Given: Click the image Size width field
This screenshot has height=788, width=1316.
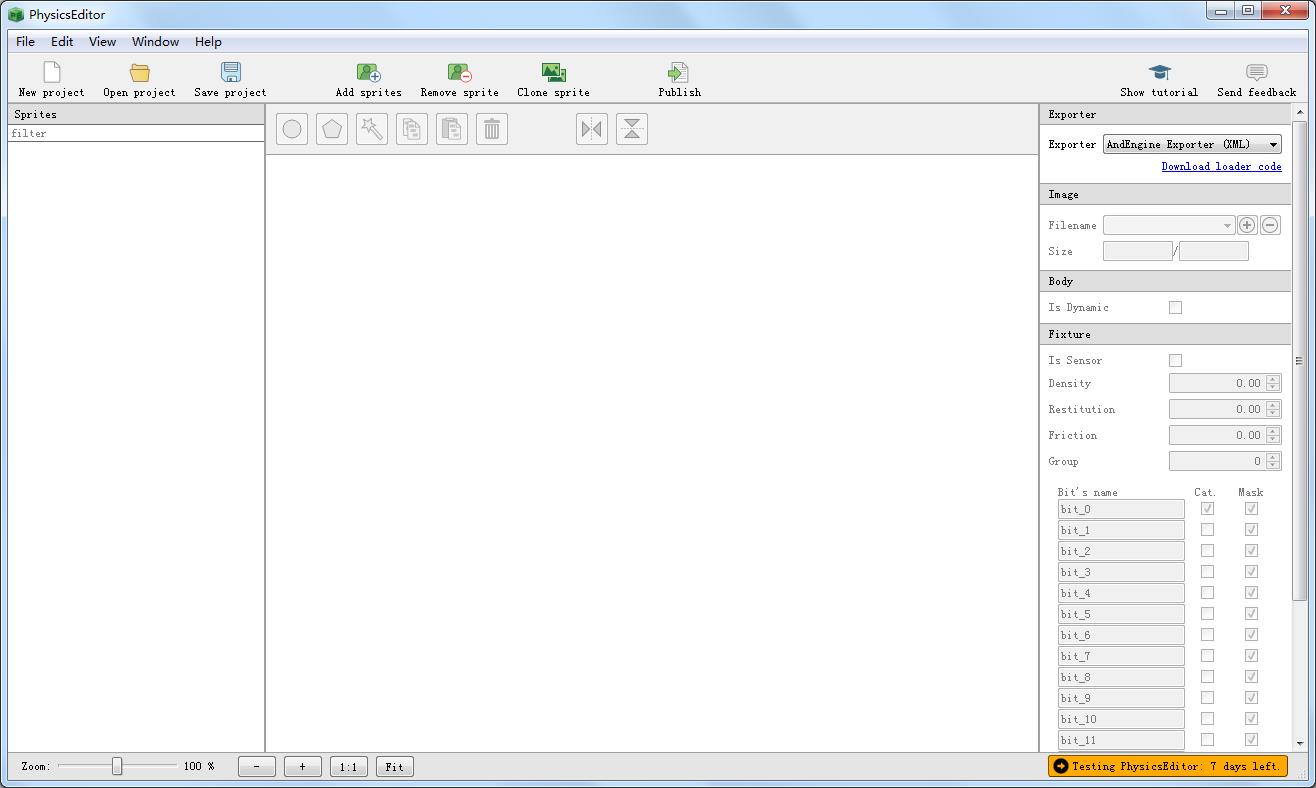Looking at the screenshot, I should (x=1137, y=251).
